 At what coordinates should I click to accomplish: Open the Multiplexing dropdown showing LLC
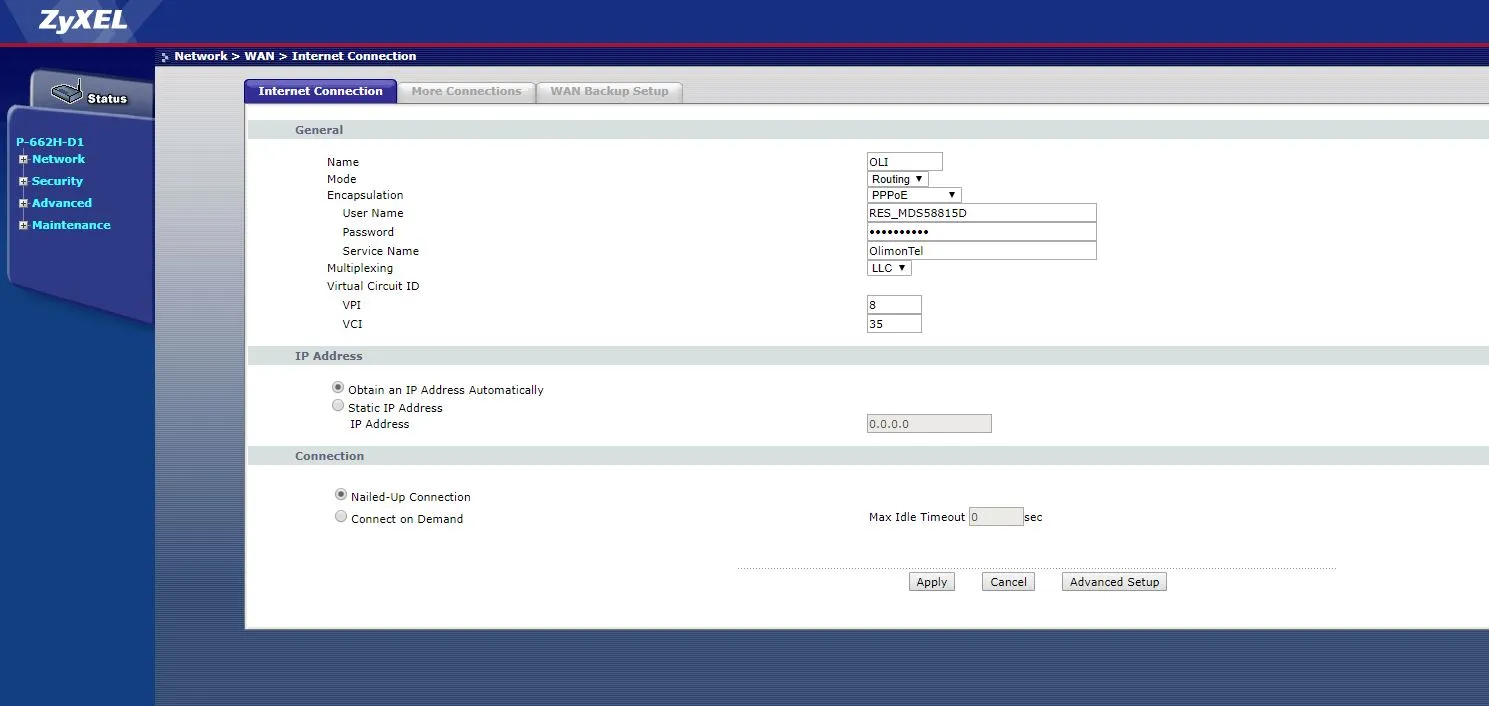point(889,268)
